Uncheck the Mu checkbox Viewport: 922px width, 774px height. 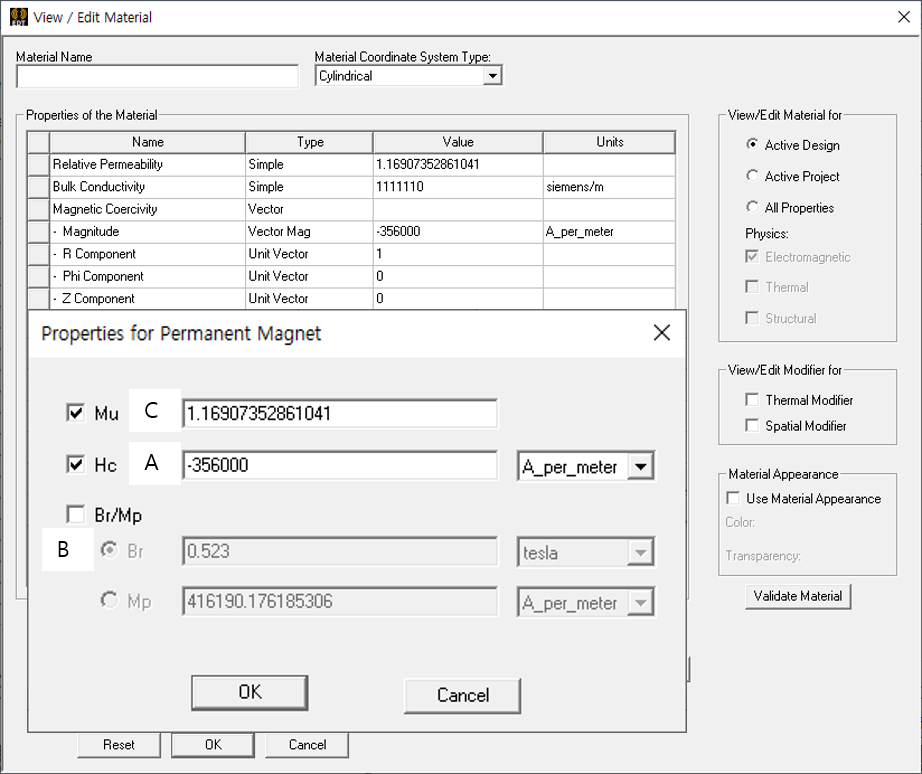click(76, 413)
